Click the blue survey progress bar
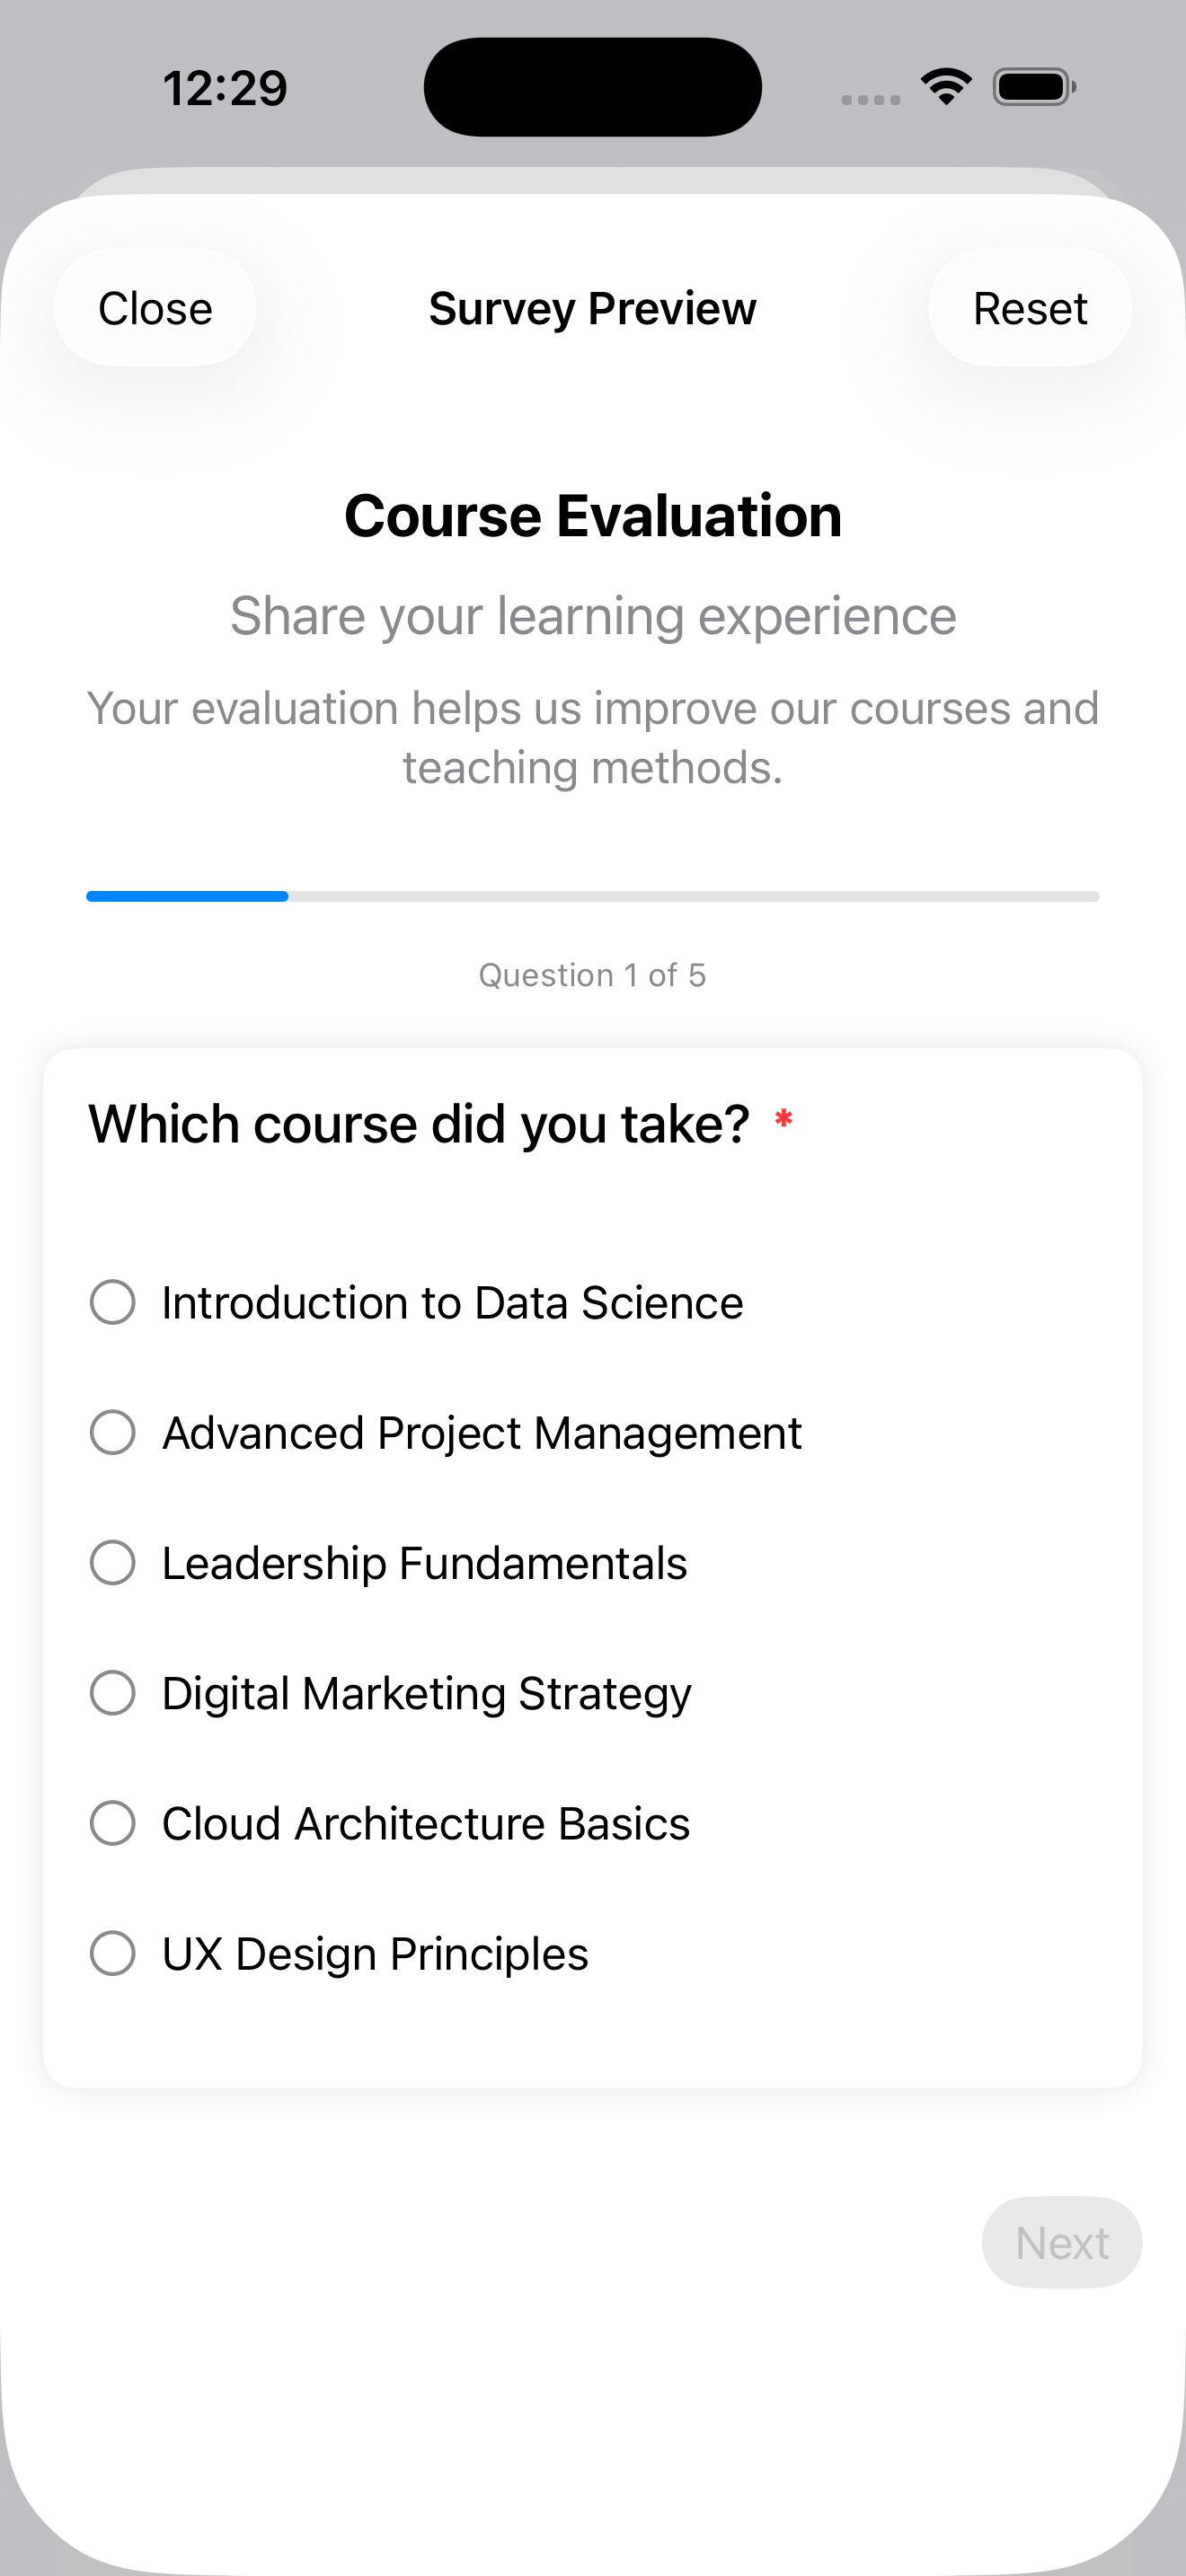This screenshot has width=1186, height=2576. [x=188, y=896]
